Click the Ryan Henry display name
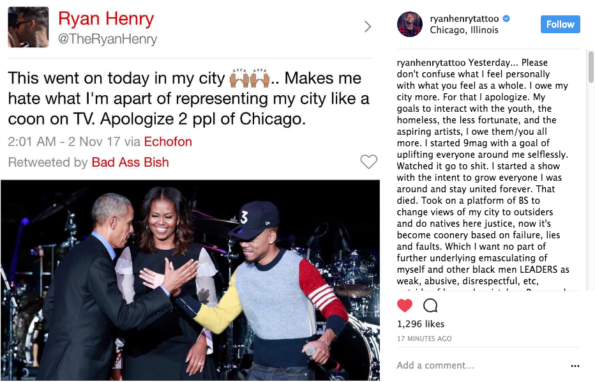This screenshot has width=595, height=382. point(106,19)
